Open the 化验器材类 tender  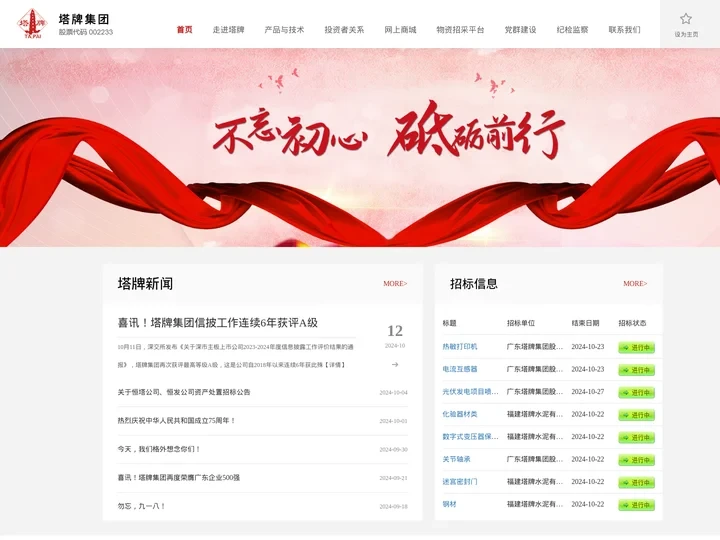pyautogui.click(x=460, y=414)
